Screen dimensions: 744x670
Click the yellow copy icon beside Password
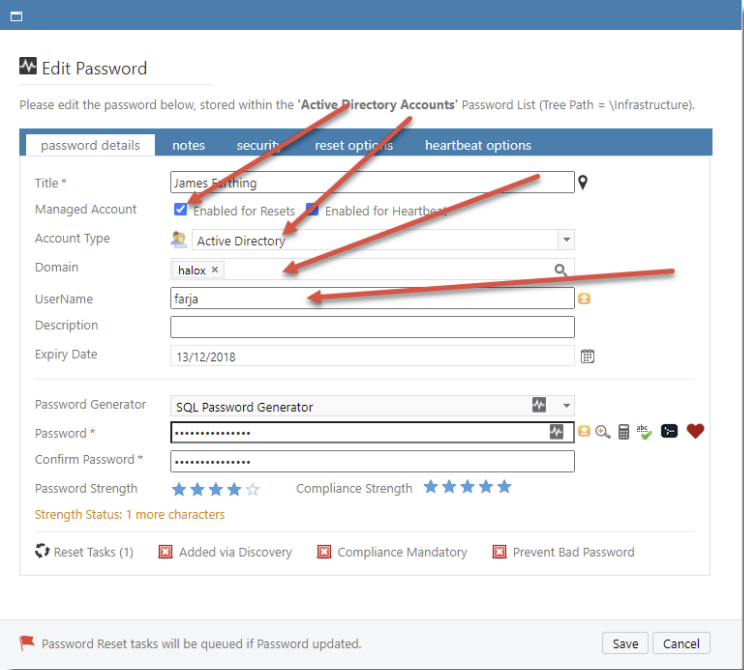tap(584, 431)
